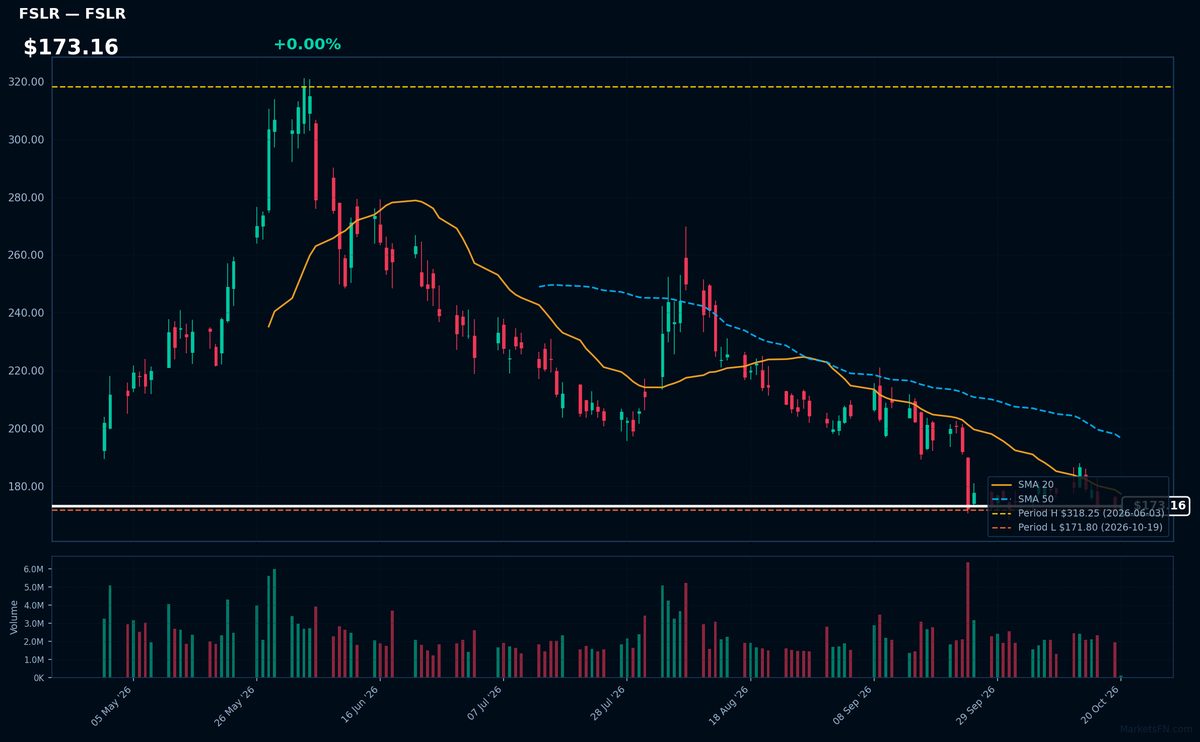The height and width of the screenshot is (742, 1200).
Task: Click the SMA 20 legend entry
Action: tap(1023, 484)
